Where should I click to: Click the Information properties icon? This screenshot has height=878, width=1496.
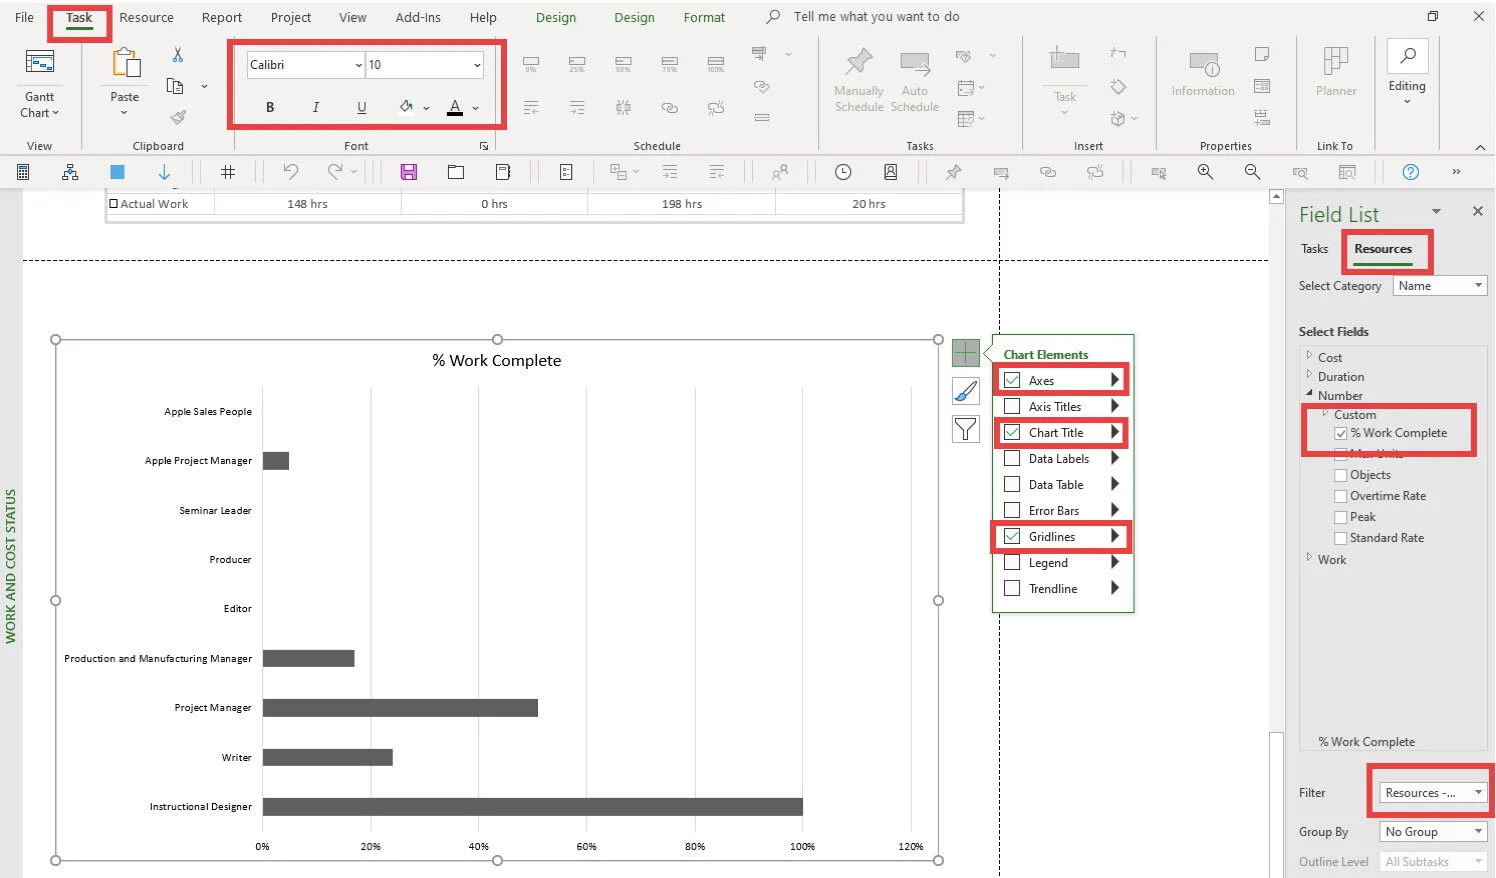coord(1204,66)
